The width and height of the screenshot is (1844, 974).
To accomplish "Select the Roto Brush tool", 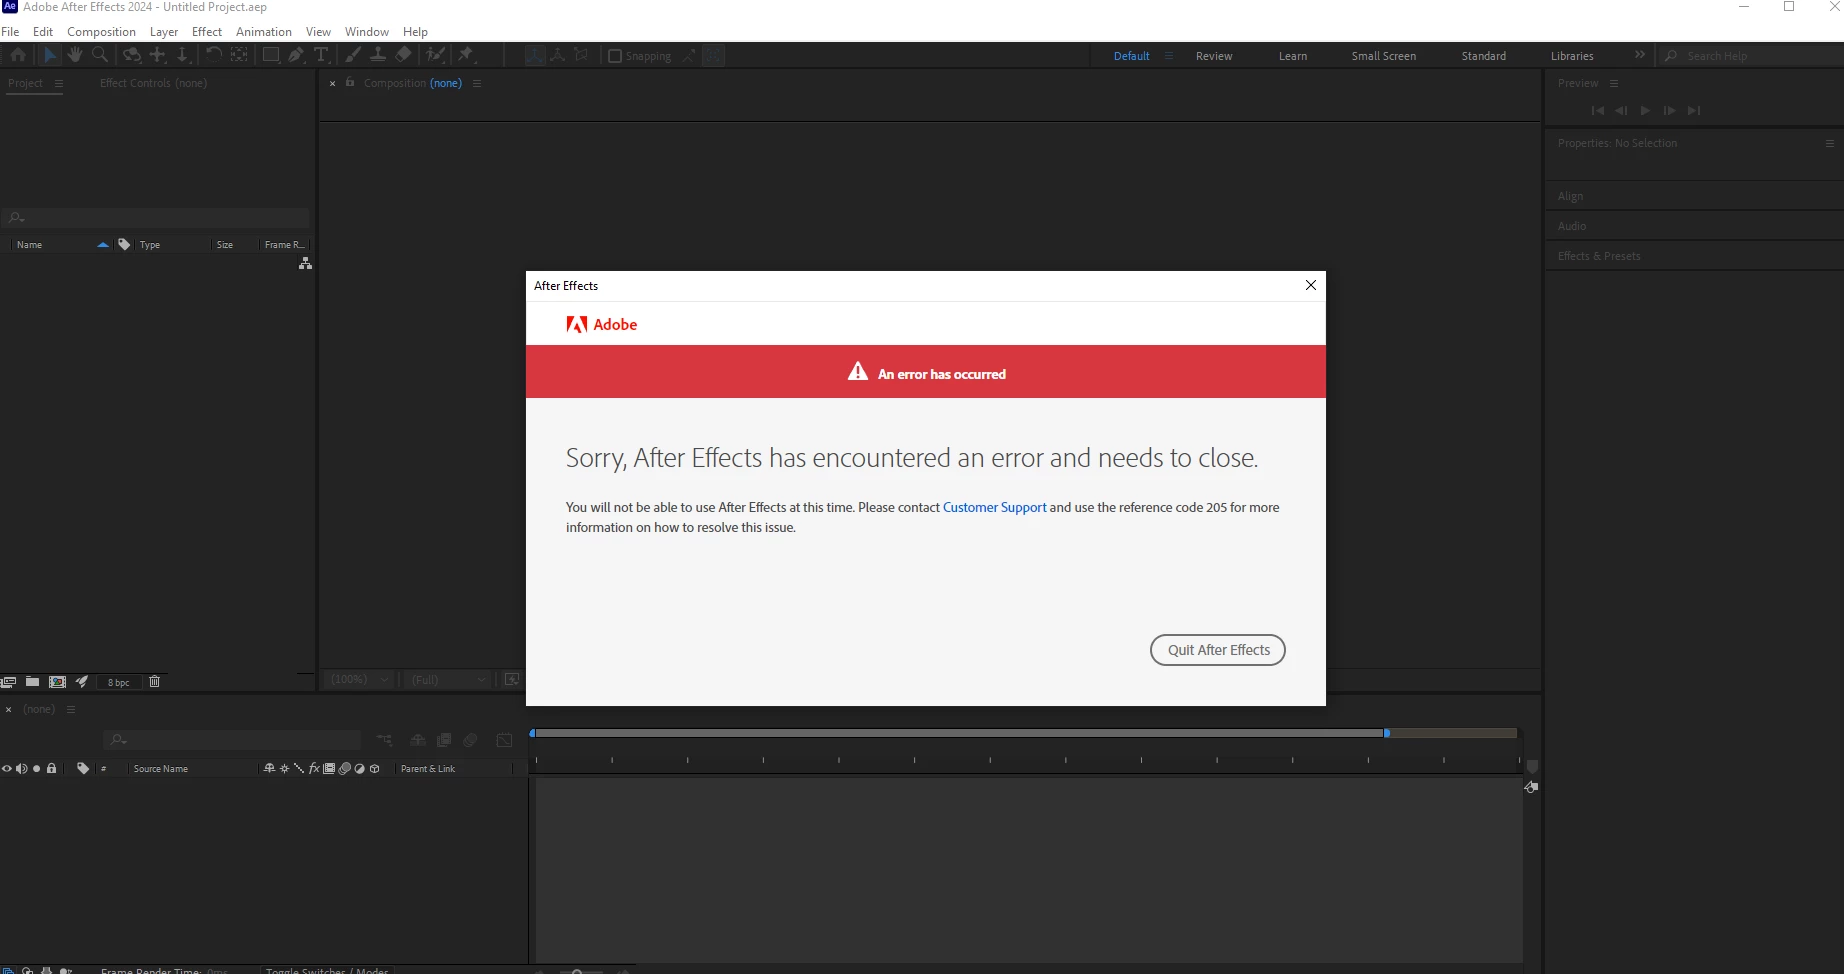I will pos(436,55).
